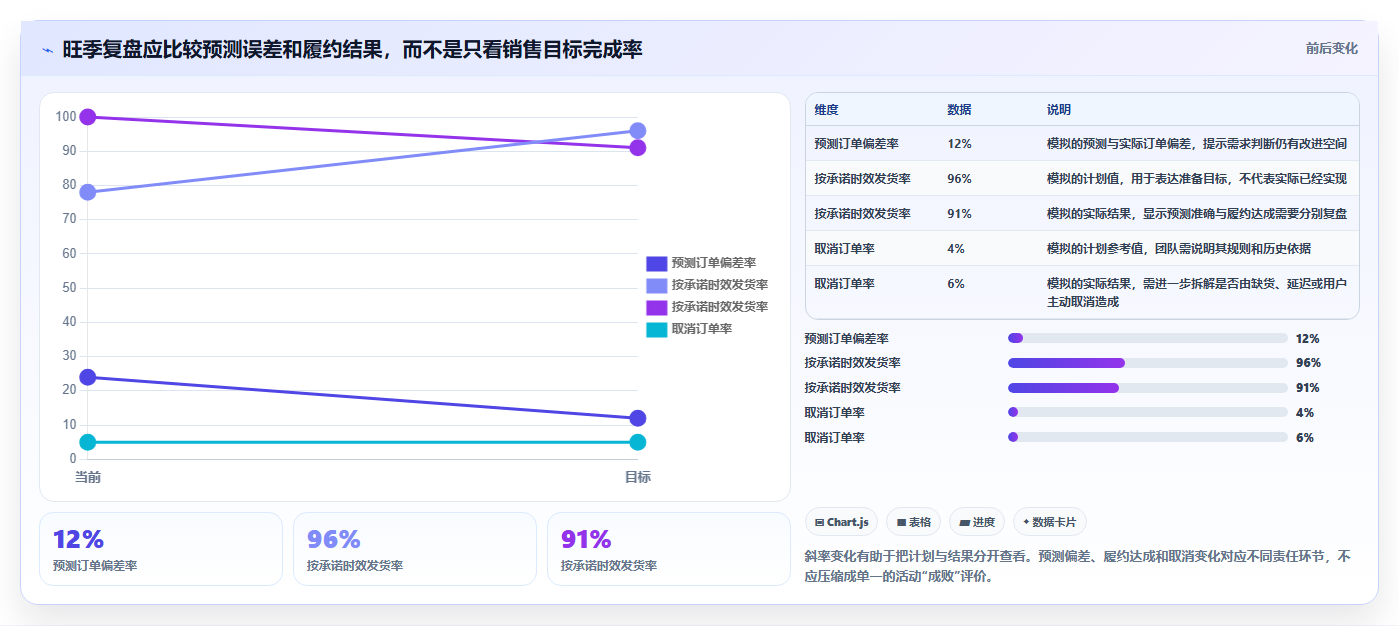
Task: Click the 前后变化 badge in the header
Action: 1331,48
